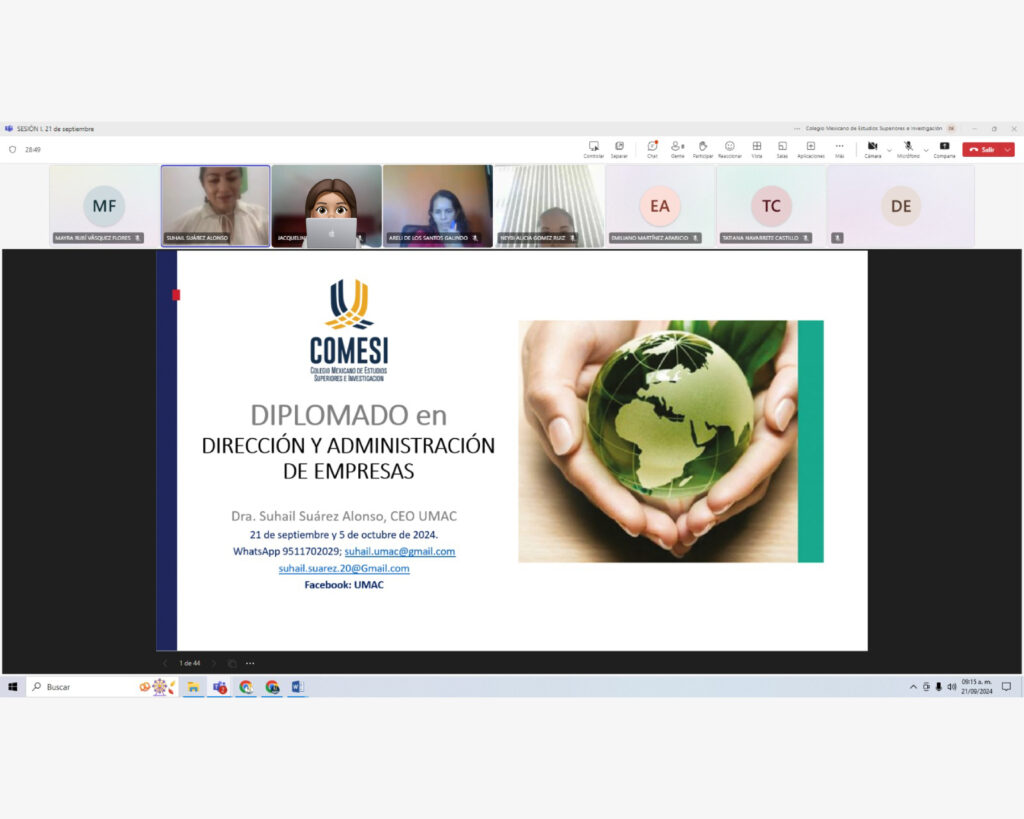Select Mayra Rubí Vásquez Flores participant tile
1024x819 pixels.
coord(104,206)
